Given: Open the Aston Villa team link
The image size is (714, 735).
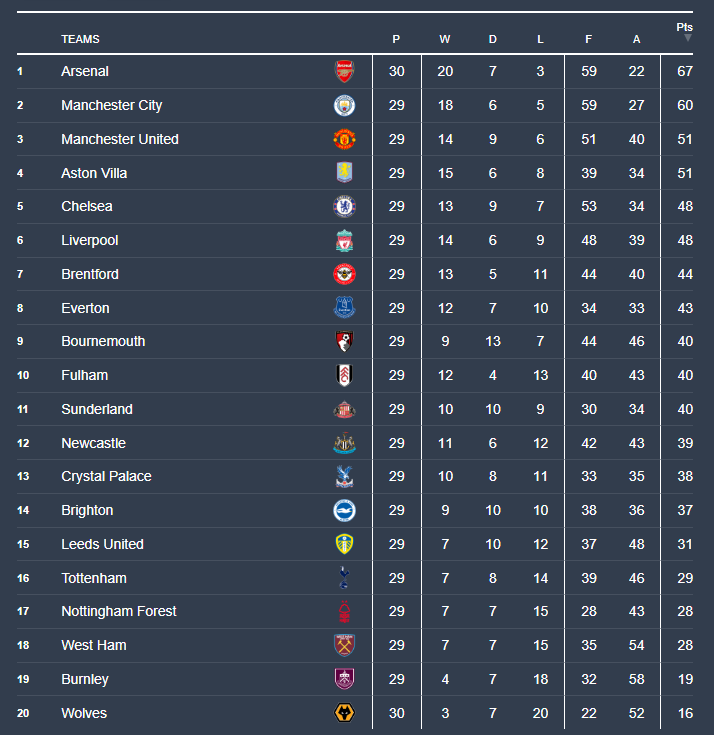Looking at the screenshot, I should (x=94, y=173).
